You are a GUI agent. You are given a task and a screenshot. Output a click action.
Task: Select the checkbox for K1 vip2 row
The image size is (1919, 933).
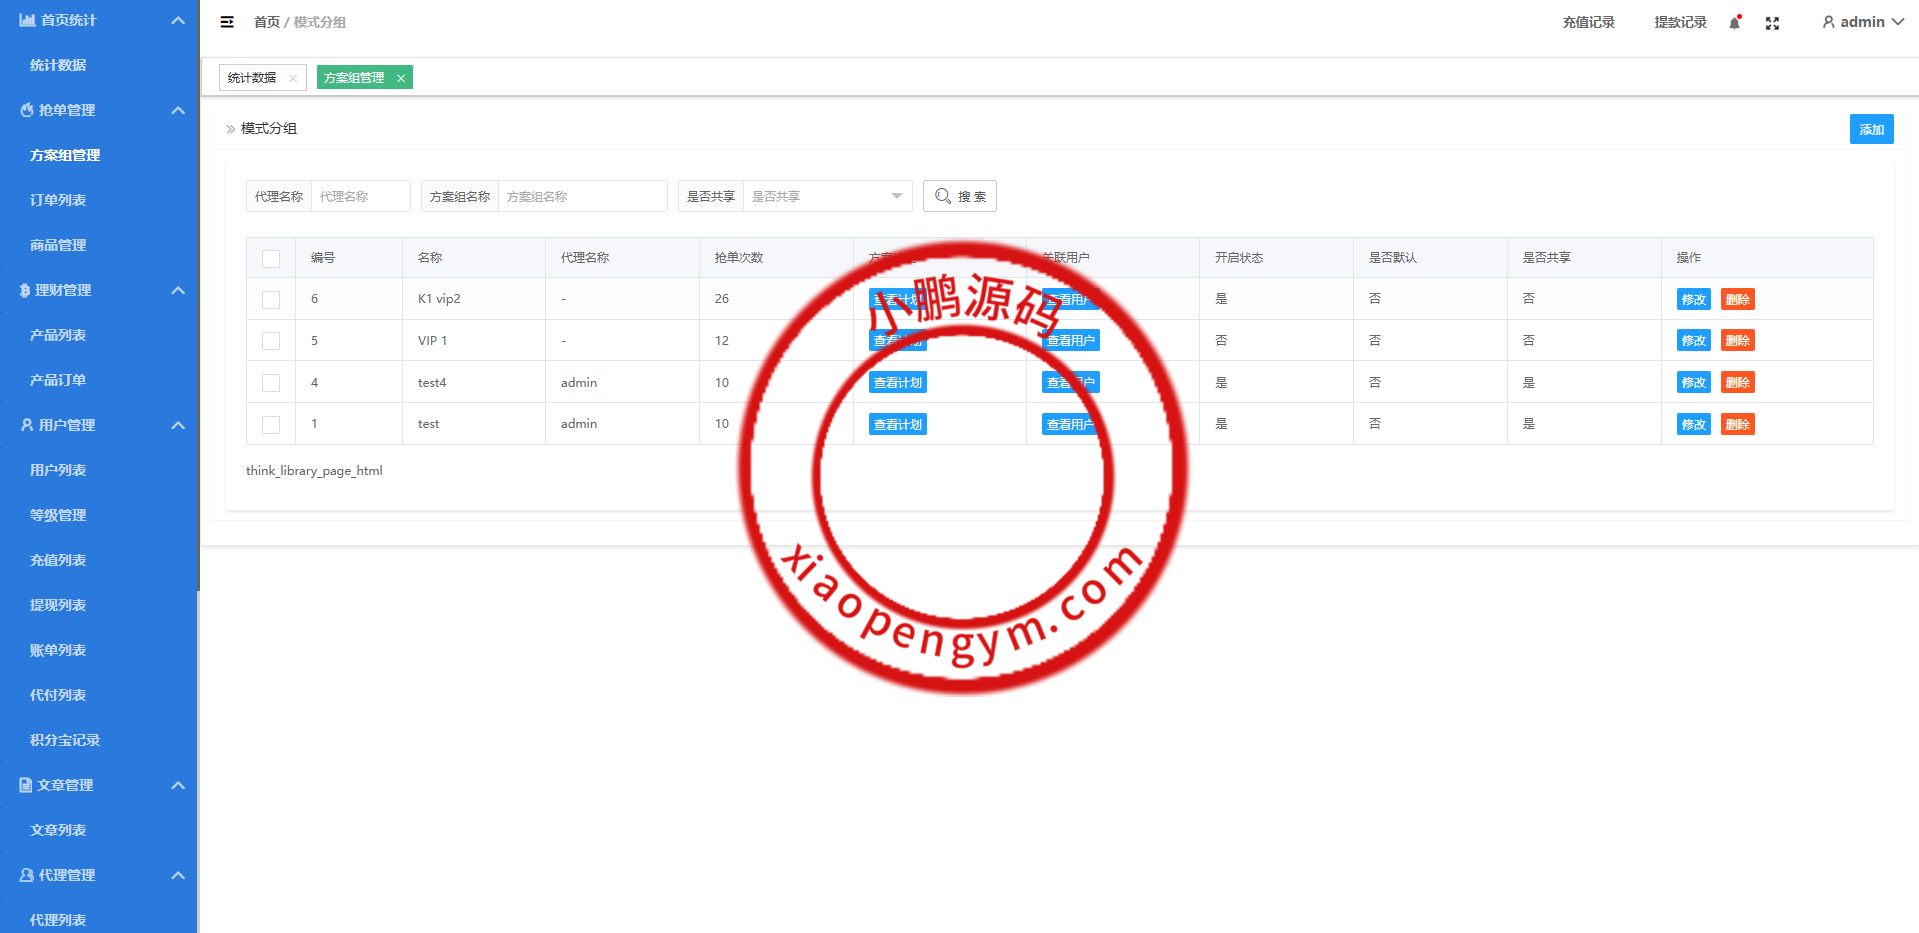(x=271, y=300)
